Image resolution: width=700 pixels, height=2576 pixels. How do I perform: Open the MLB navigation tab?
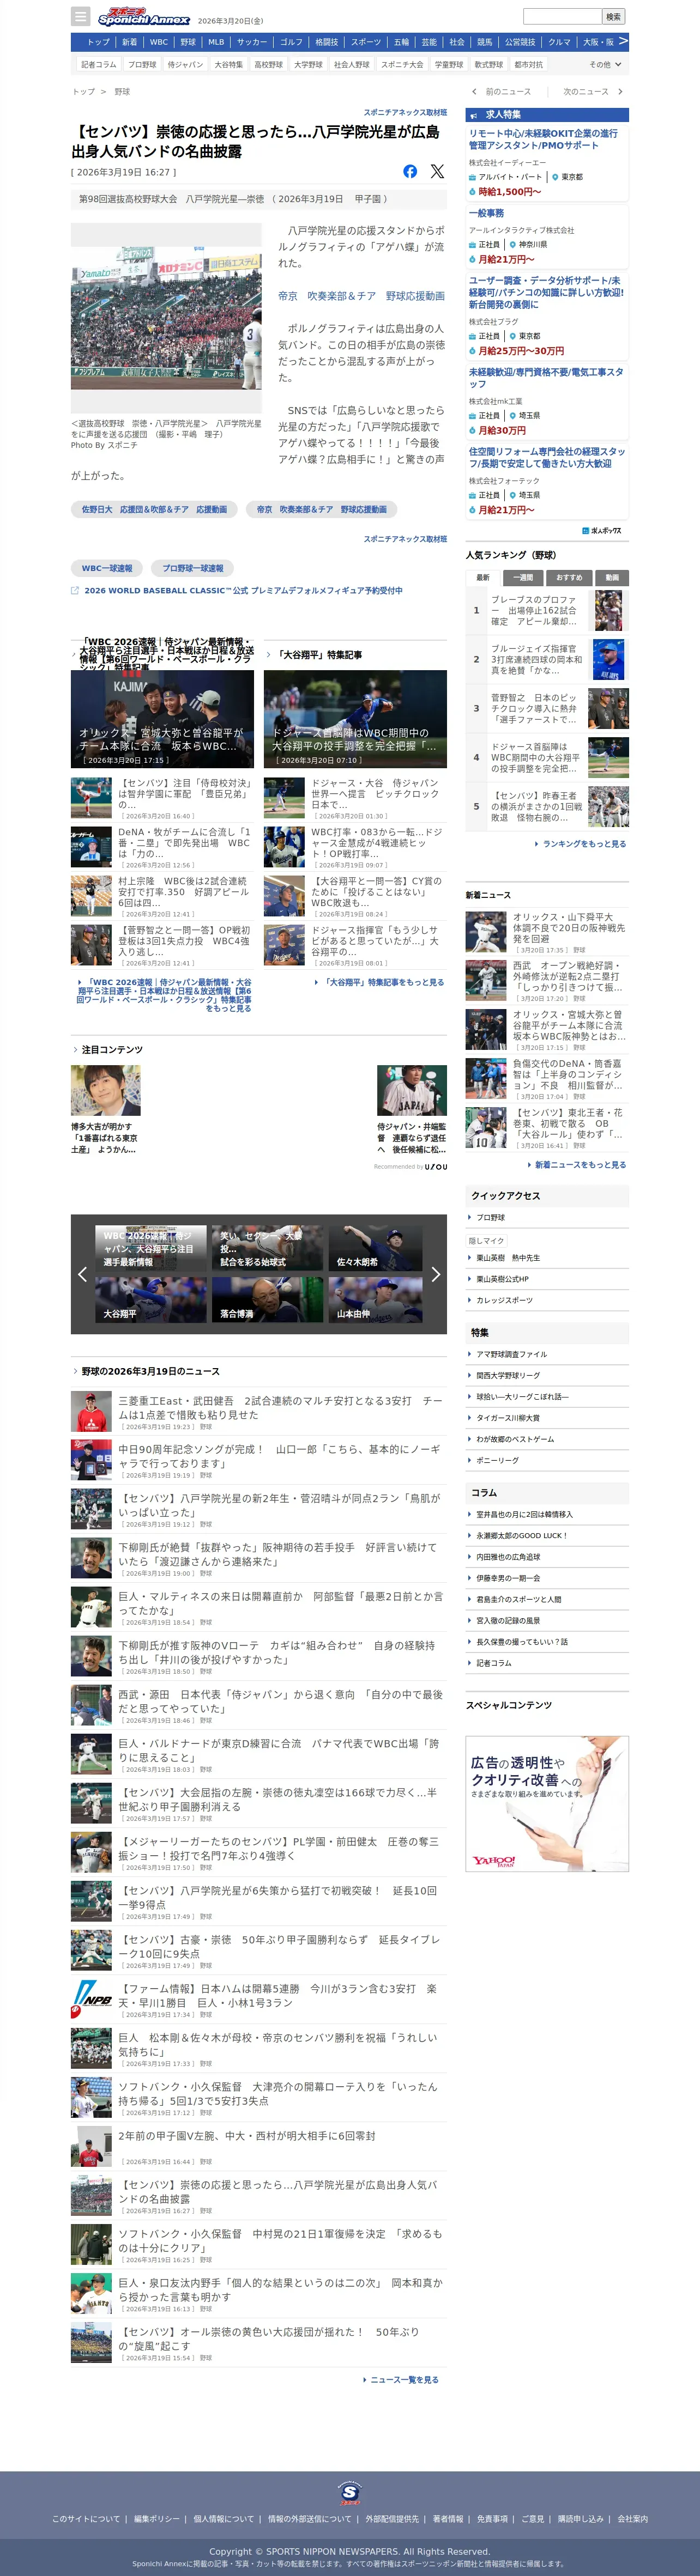(x=216, y=42)
